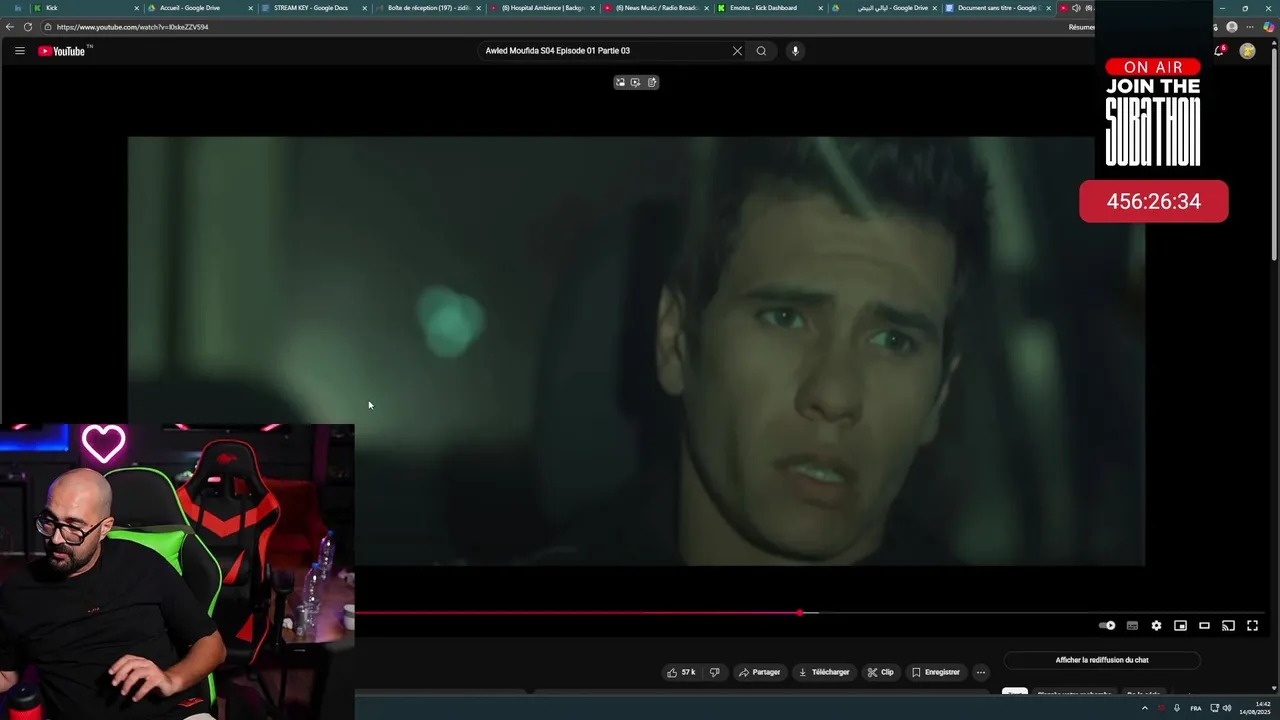Enable miniplayer mode
Viewport: 1280px width, 720px height.
(1180, 626)
